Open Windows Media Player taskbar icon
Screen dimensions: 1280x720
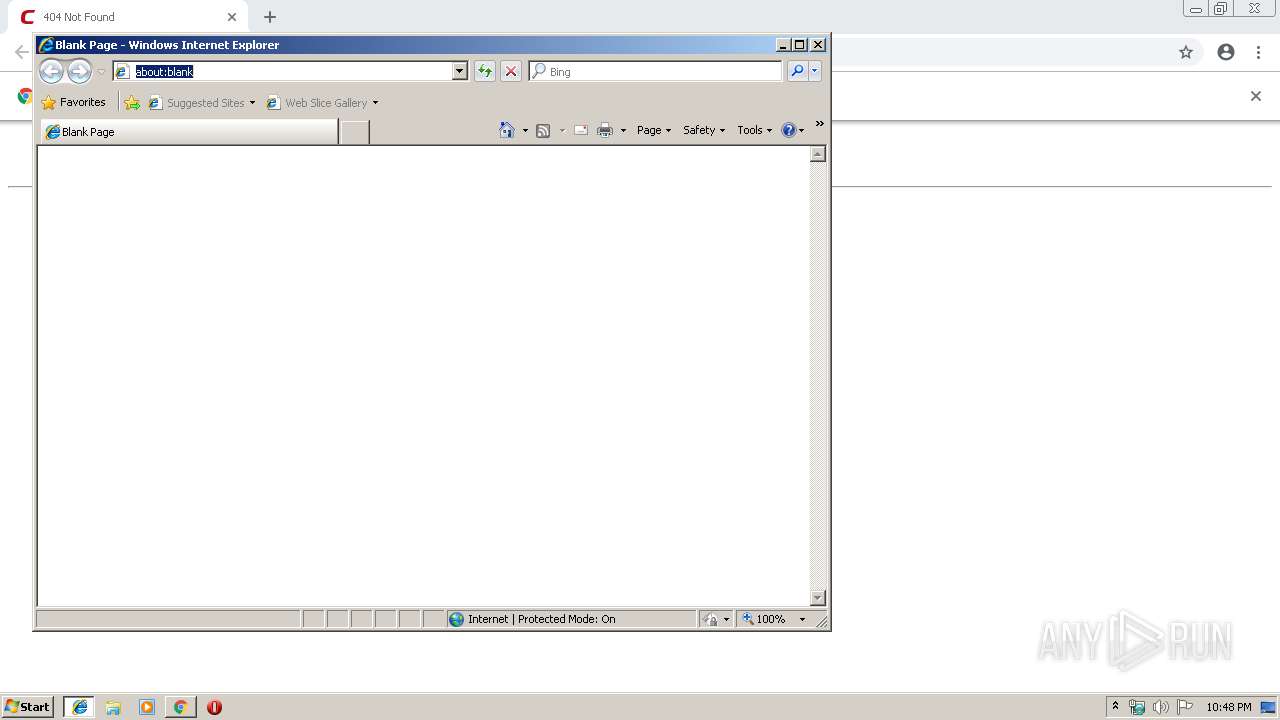(147, 707)
